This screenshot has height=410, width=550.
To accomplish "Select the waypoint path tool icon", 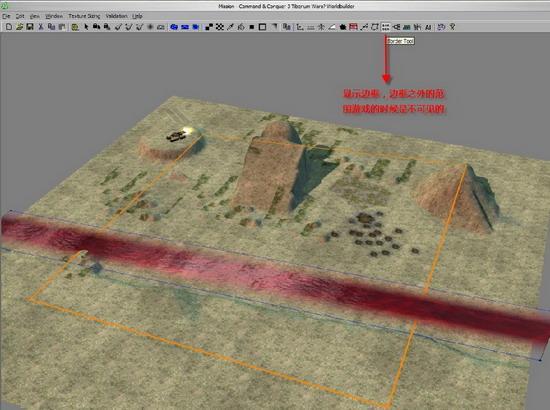I will tap(364, 27).
